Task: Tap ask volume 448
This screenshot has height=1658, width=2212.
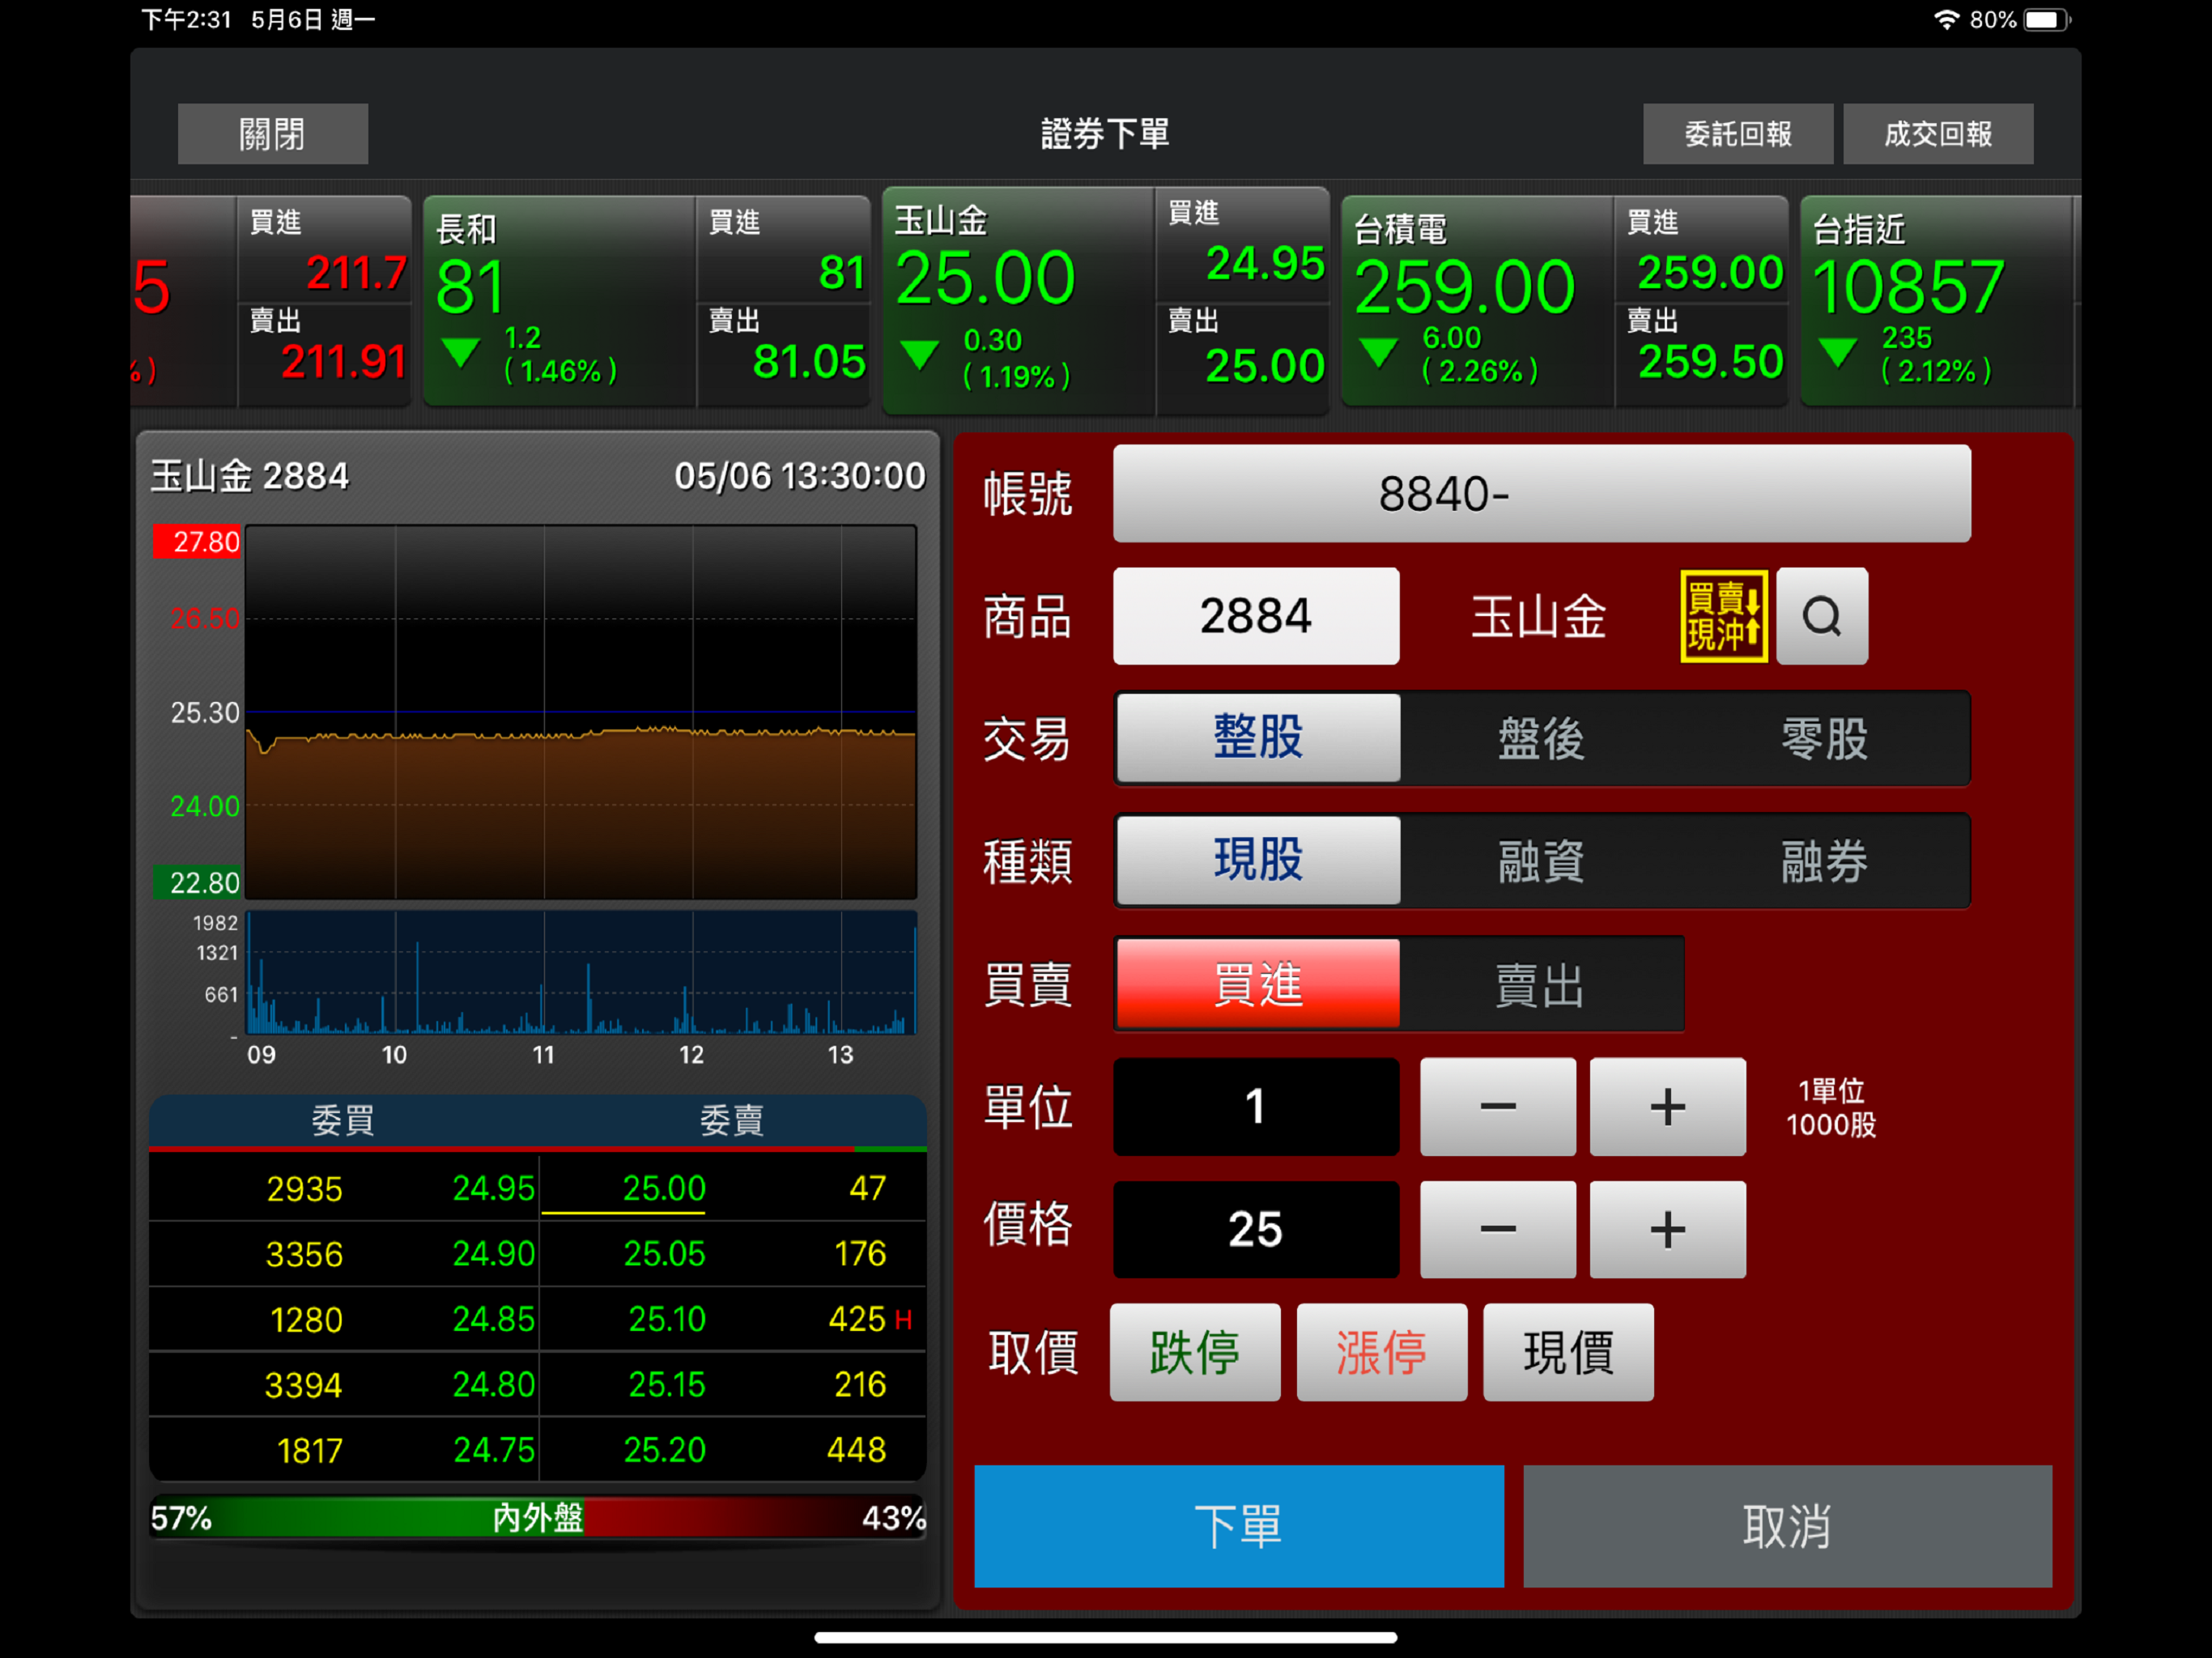Action: coord(856,1449)
